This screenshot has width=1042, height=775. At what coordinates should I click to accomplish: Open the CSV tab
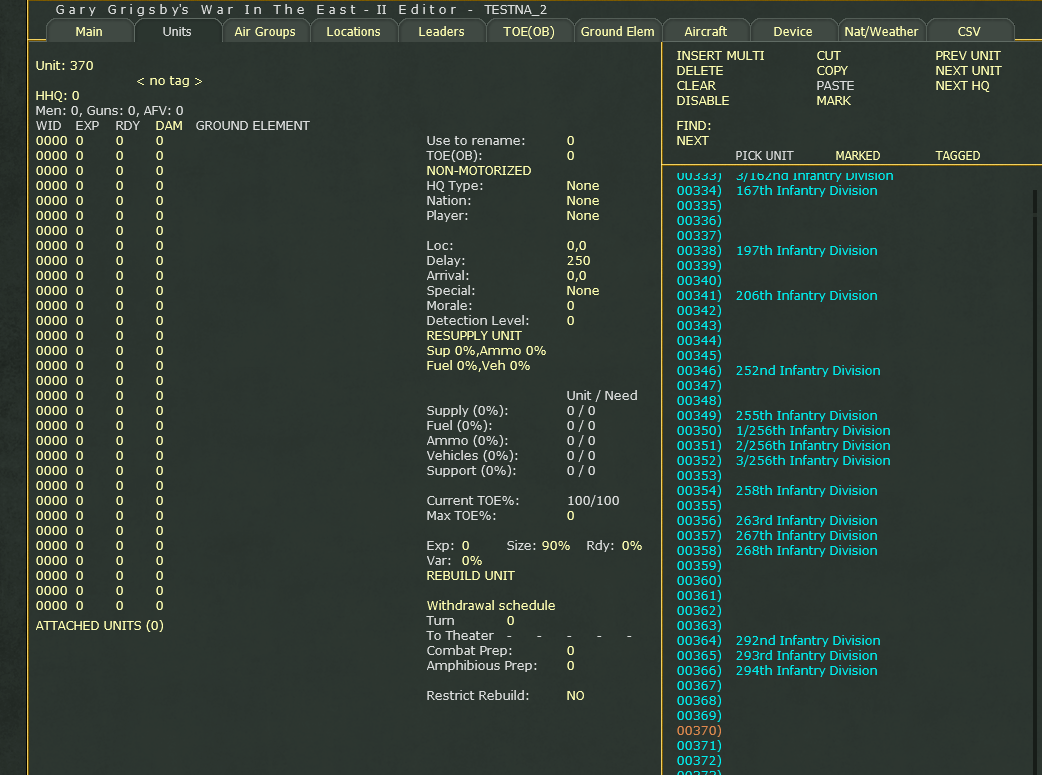(969, 31)
